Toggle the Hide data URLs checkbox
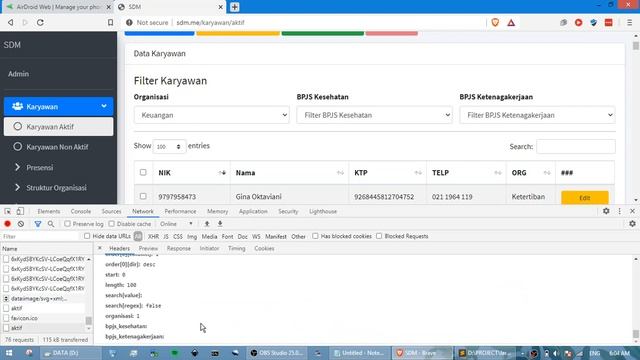The height and width of the screenshot is (360, 640). coord(87,236)
